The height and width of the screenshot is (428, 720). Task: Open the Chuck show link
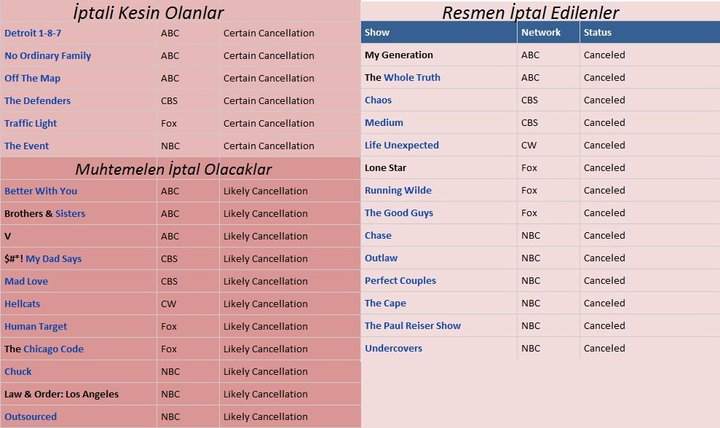coord(18,371)
